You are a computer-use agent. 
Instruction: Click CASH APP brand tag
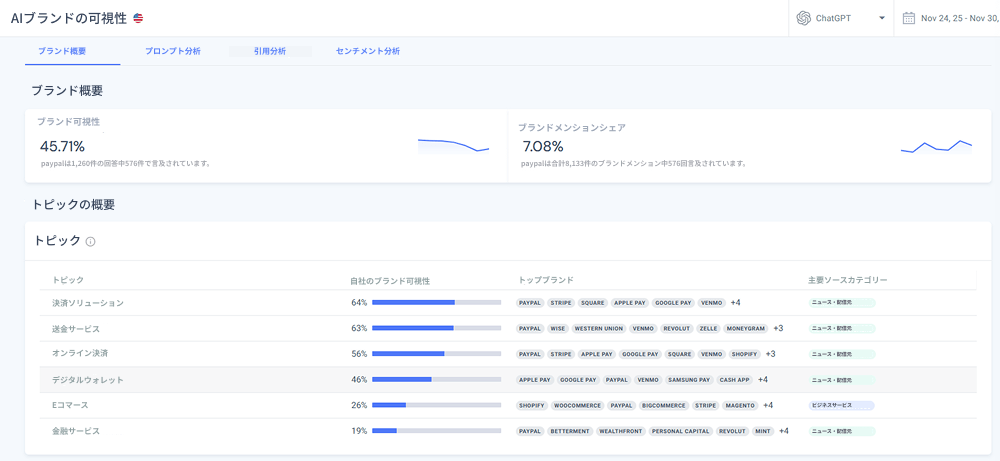click(x=735, y=379)
